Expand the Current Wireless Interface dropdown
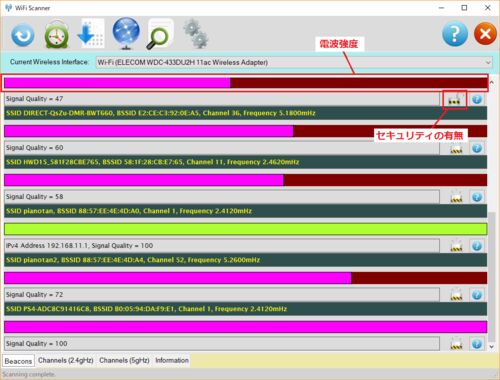Viewport: 500px width, 380px height. [x=294, y=62]
